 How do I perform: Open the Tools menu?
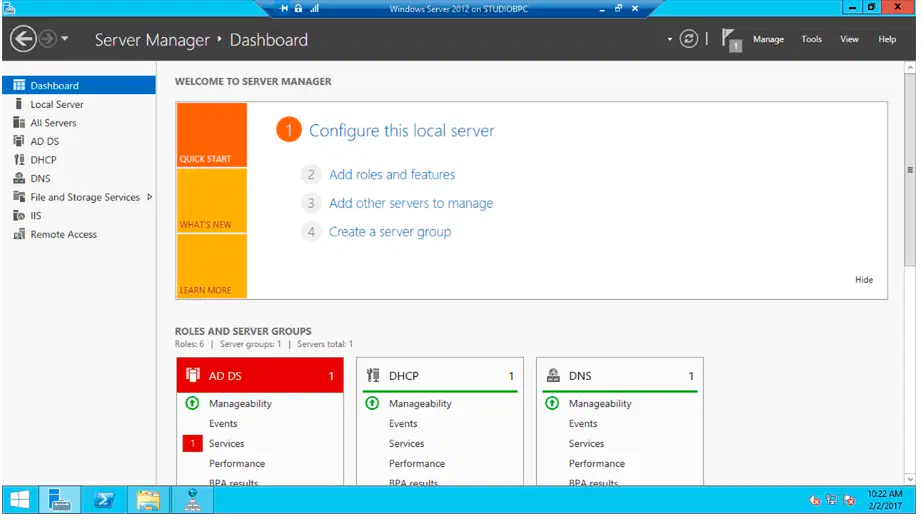click(811, 39)
